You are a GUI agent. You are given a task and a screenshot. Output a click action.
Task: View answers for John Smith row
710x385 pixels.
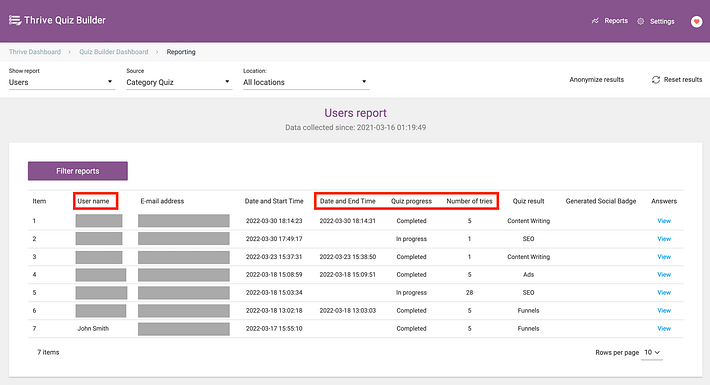pyautogui.click(x=664, y=328)
